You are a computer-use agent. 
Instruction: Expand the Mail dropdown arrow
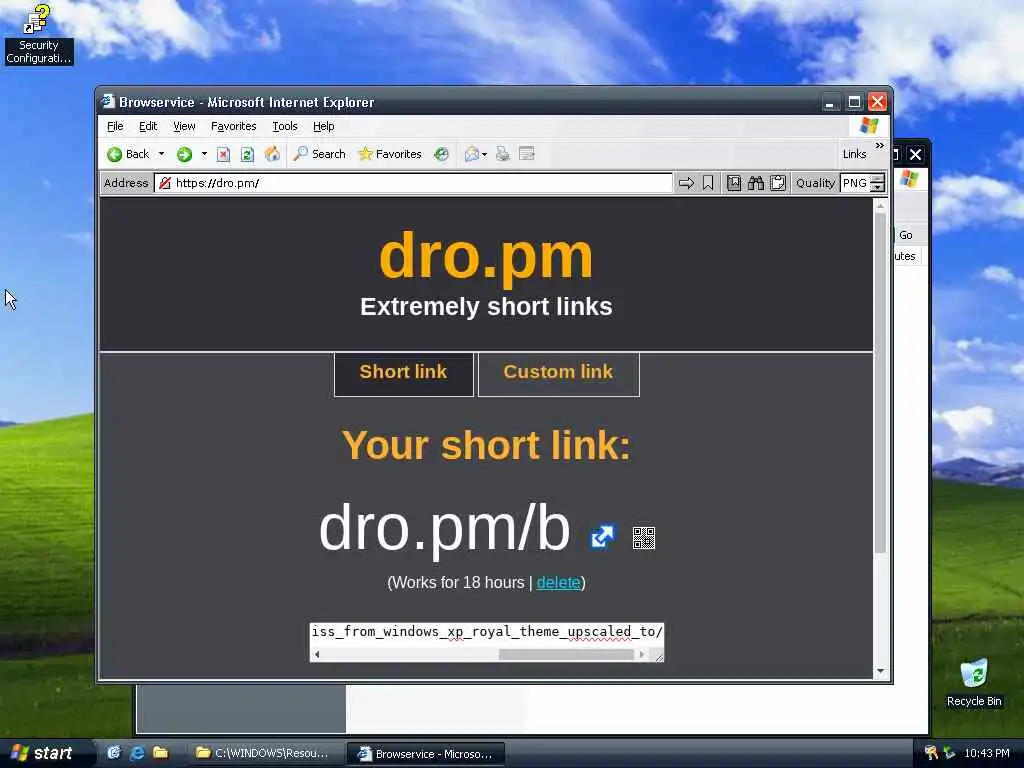485,155
